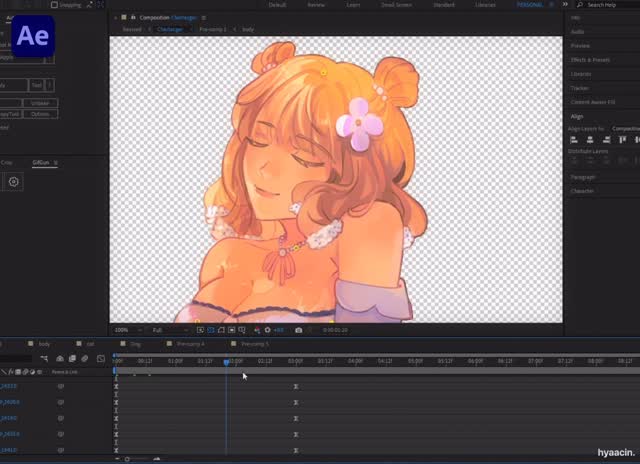Switch to the Small Screen workspace
Image resolution: width=640 pixels, height=464 pixels.
click(x=396, y=5)
